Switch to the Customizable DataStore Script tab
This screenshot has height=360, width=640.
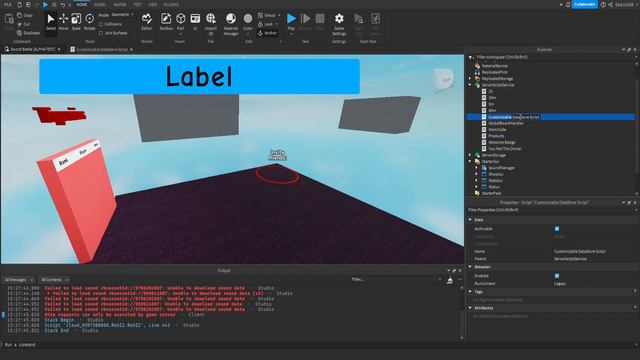[102, 49]
